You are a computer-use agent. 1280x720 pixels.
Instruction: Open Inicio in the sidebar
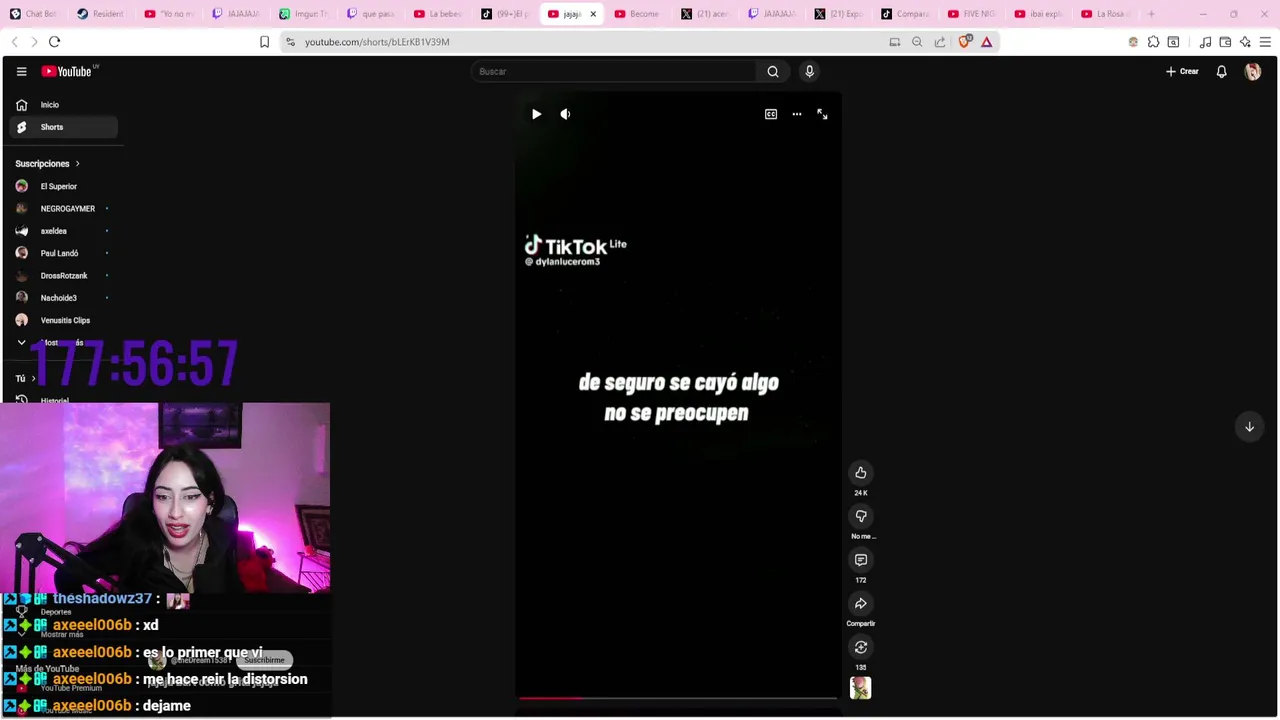(64, 105)
